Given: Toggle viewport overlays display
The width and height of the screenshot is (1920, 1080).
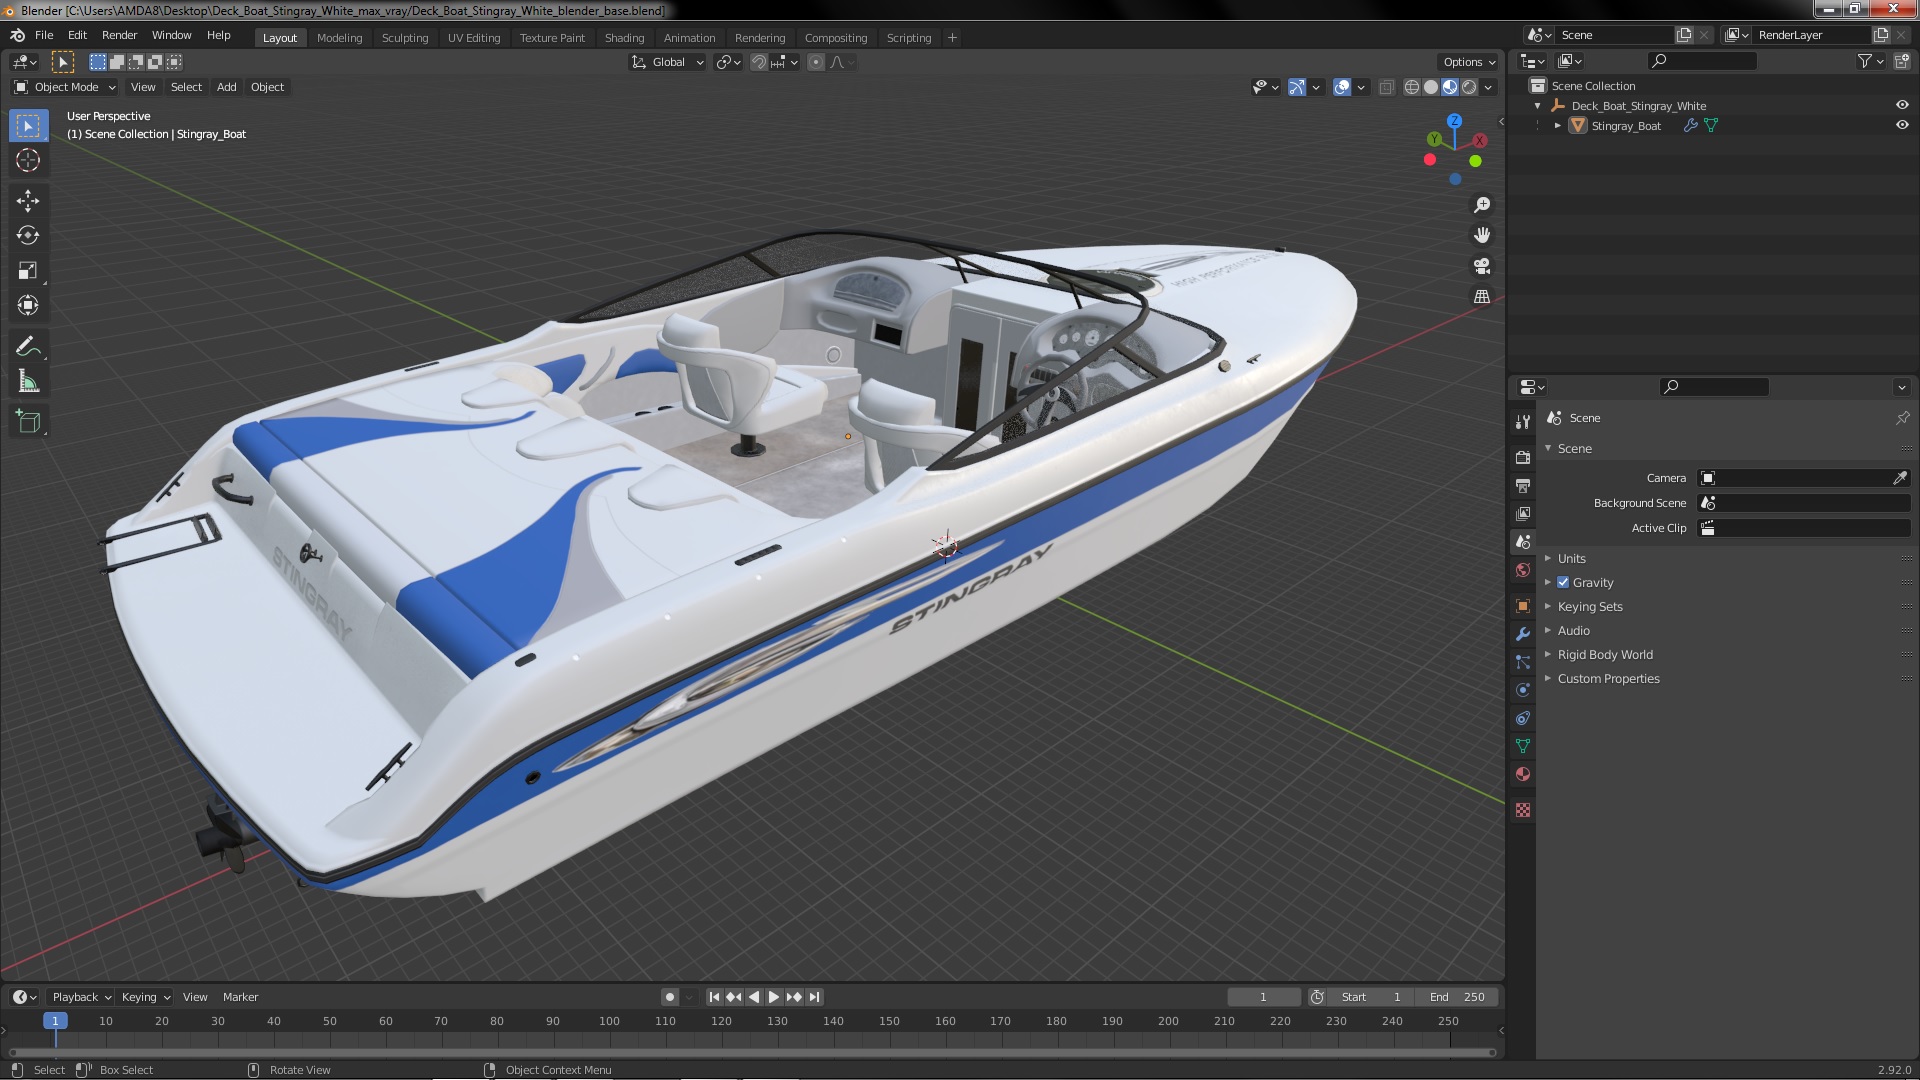Looking at the screenshot, I should (x=1342, y=87).
